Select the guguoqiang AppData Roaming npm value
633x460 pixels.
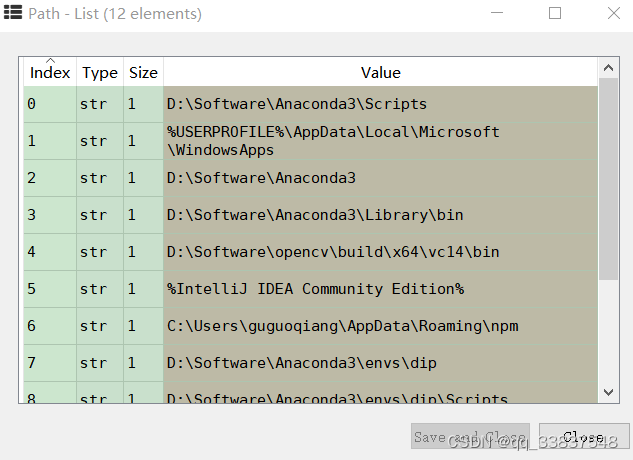(380, 326)
